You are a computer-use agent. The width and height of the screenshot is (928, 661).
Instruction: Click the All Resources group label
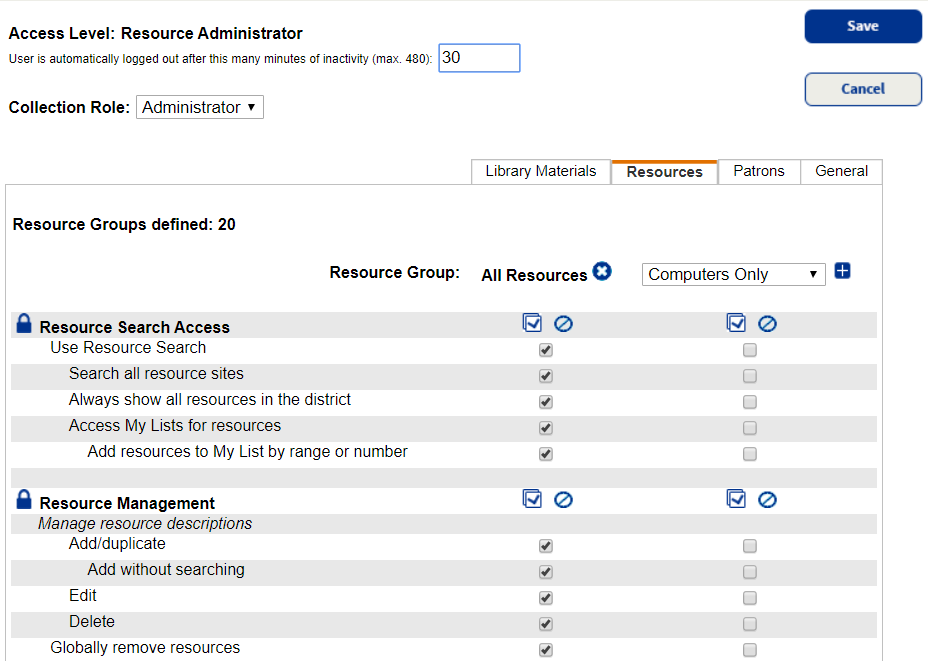tap(534, 275)
